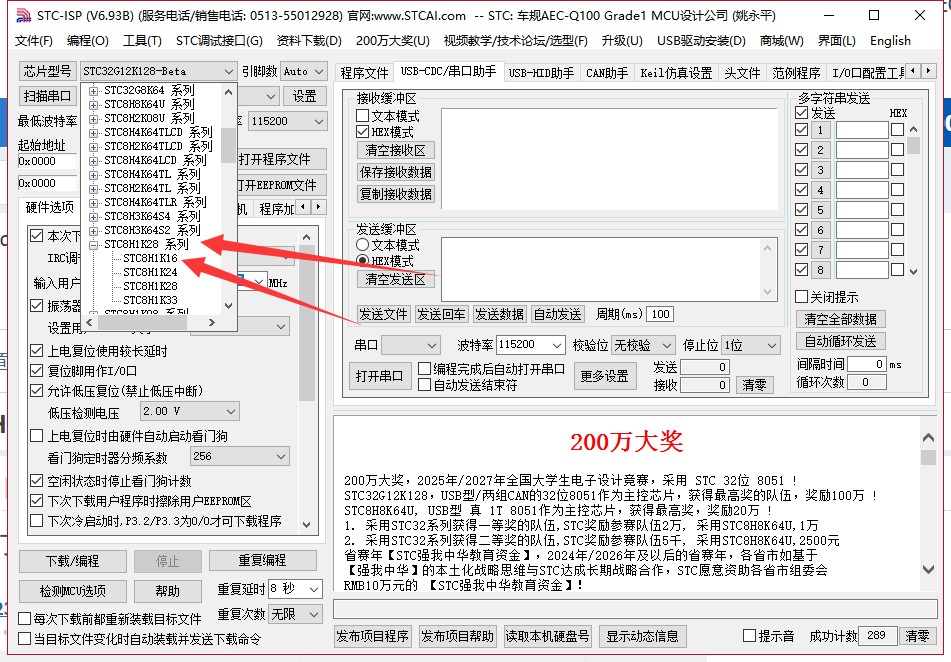Enable 提示音 checkbox

[750, 635]
